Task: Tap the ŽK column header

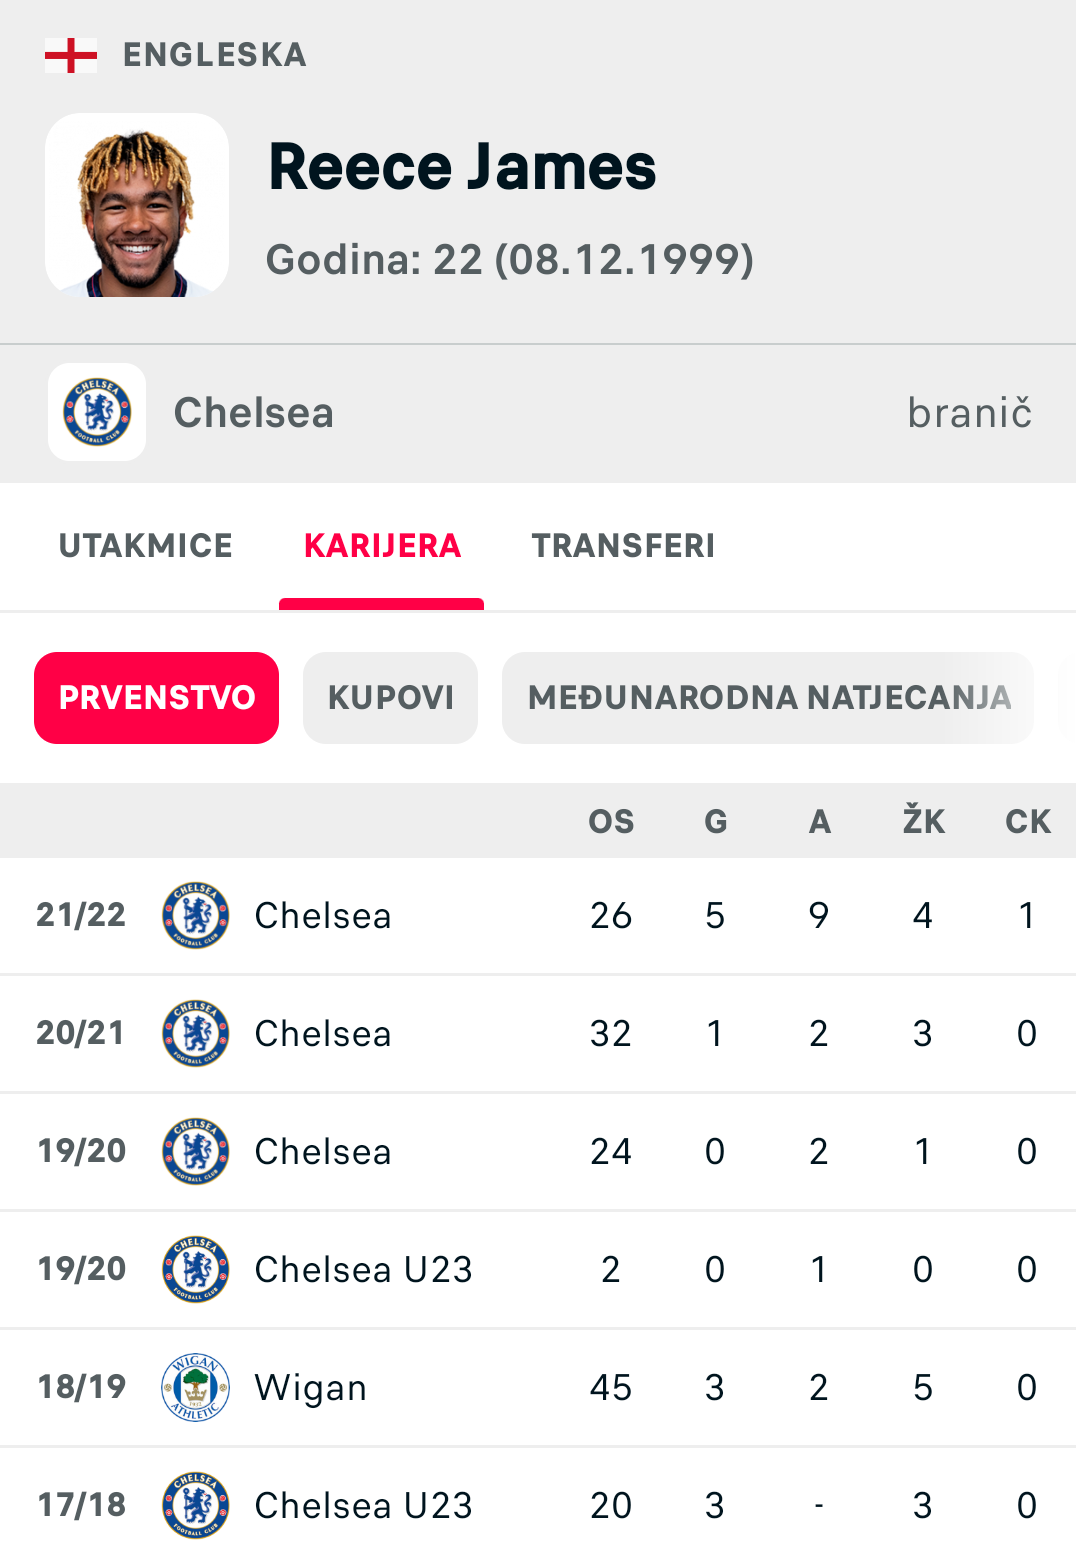Action: click(x=924, y=821)
